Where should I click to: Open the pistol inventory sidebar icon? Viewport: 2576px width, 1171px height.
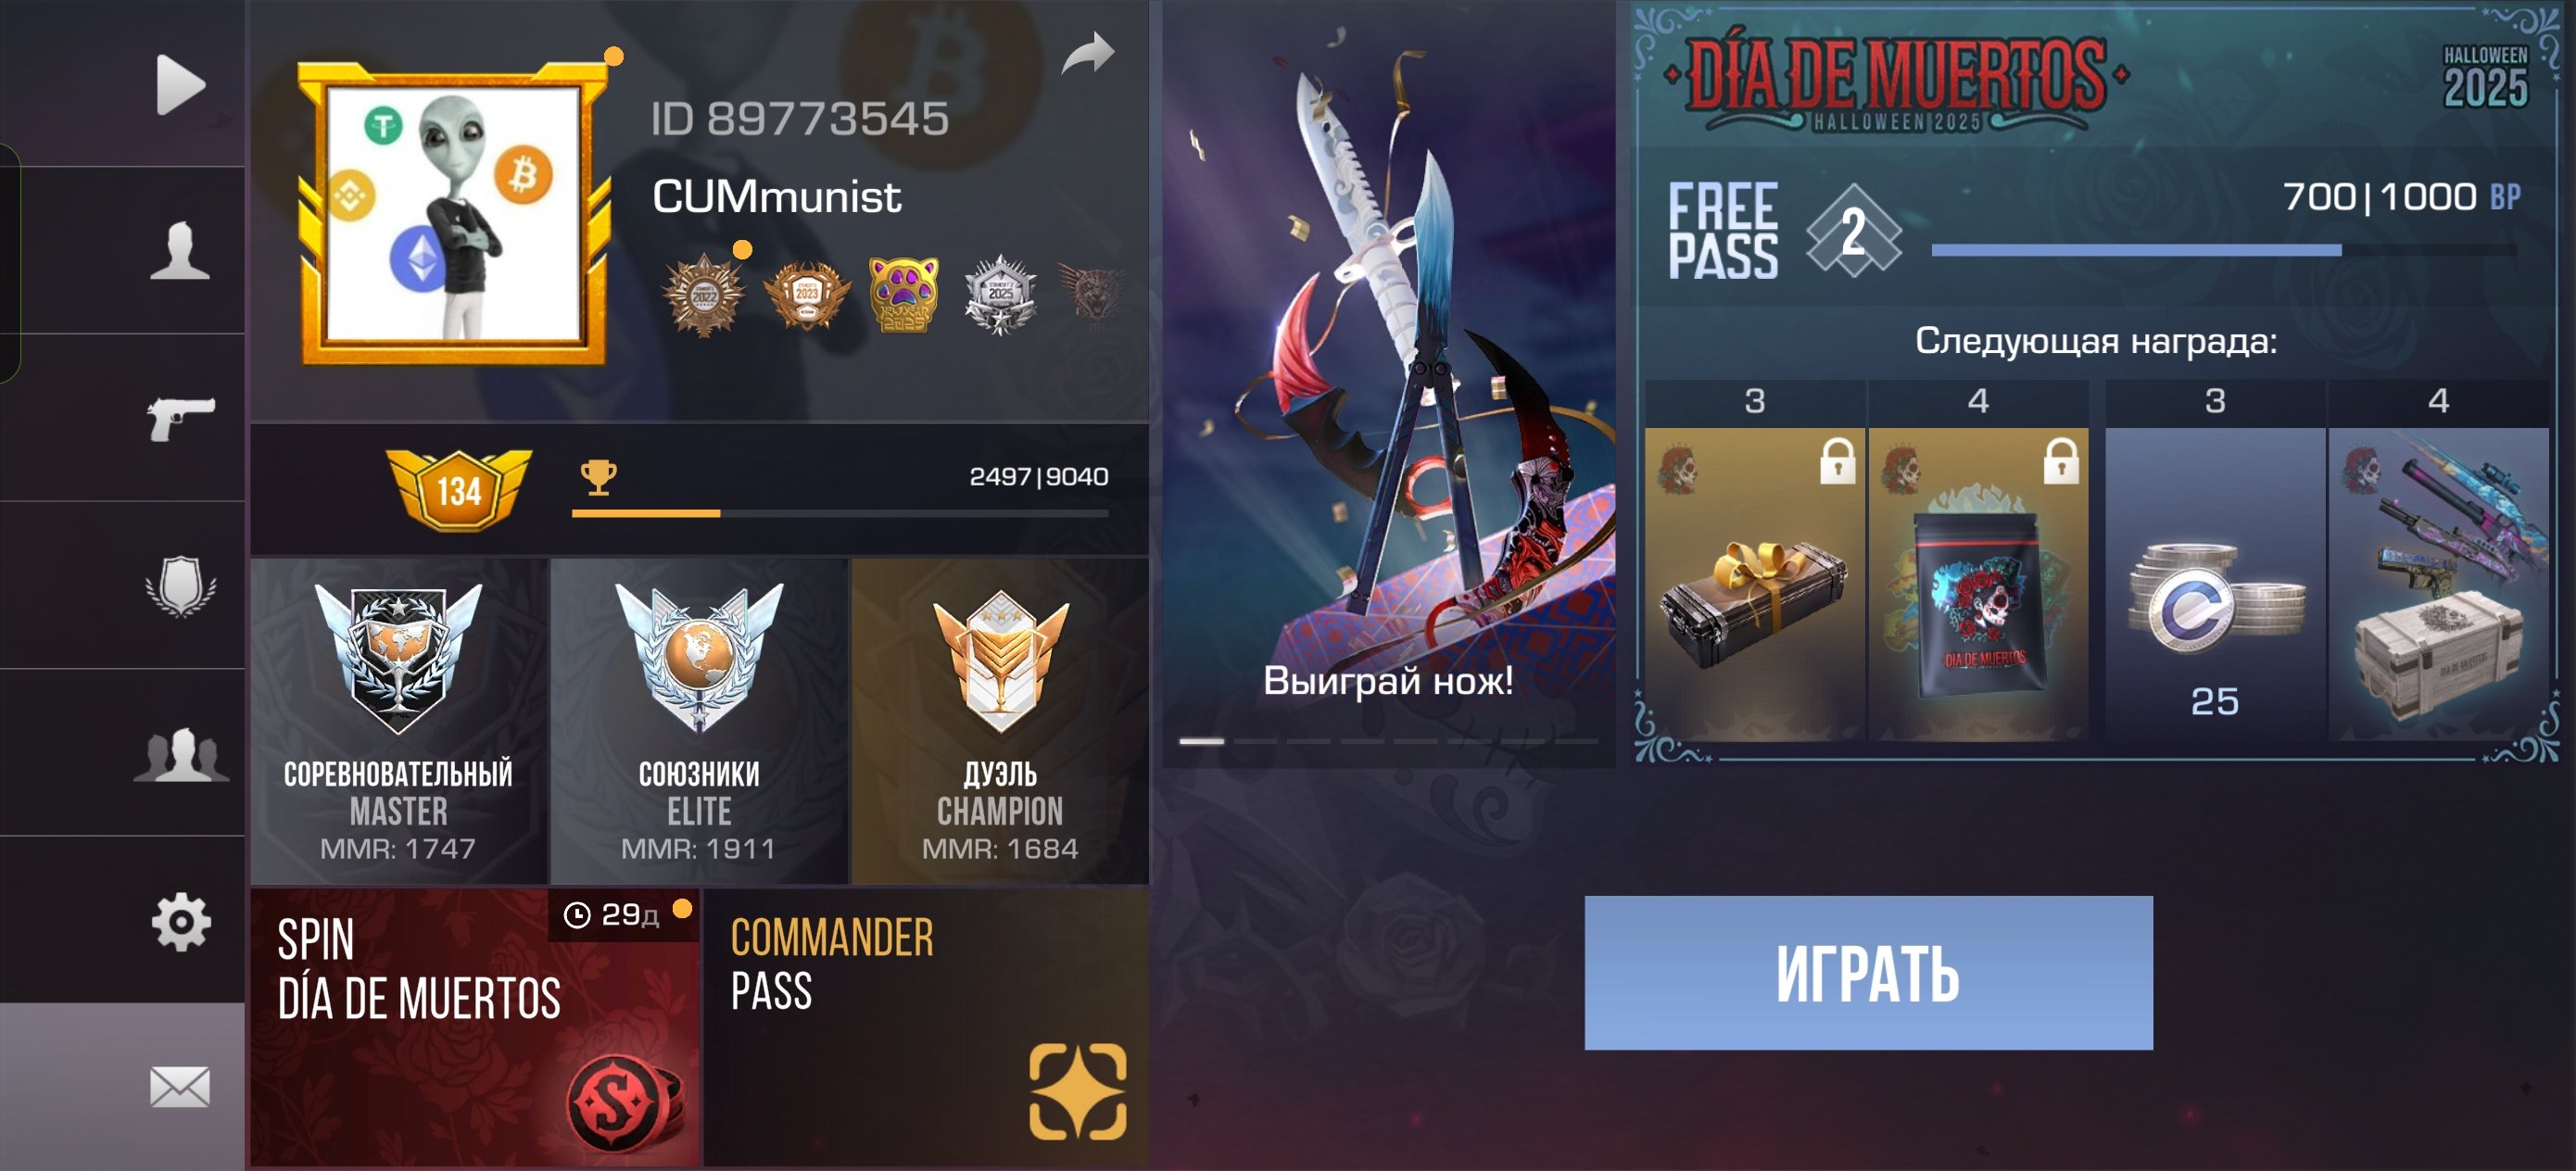(180, 418)
